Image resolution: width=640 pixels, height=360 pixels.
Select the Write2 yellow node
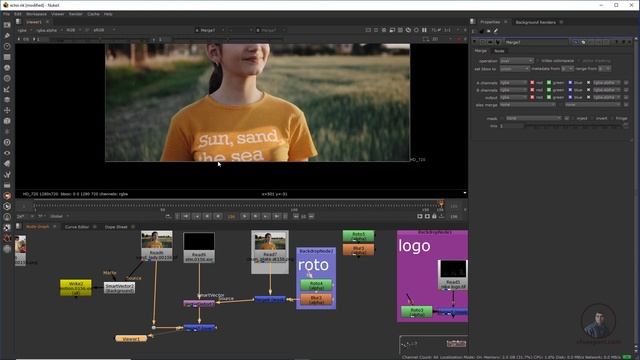pyautogui.click(x=76, y=288)
